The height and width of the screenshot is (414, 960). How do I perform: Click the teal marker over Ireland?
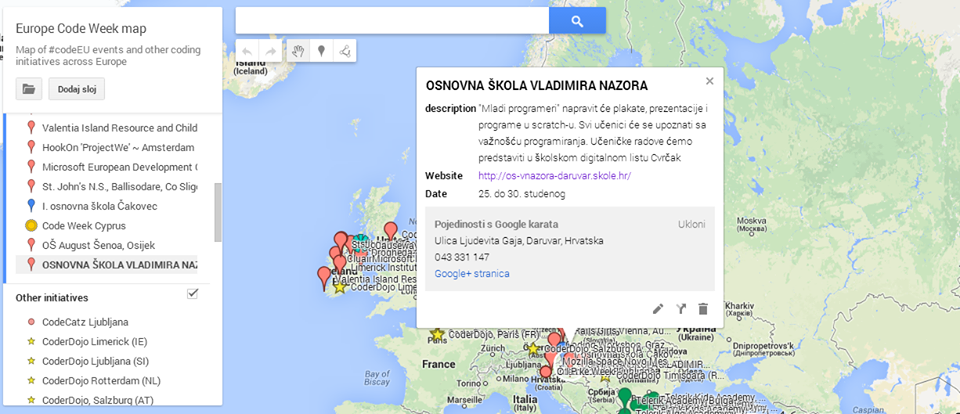361,241
